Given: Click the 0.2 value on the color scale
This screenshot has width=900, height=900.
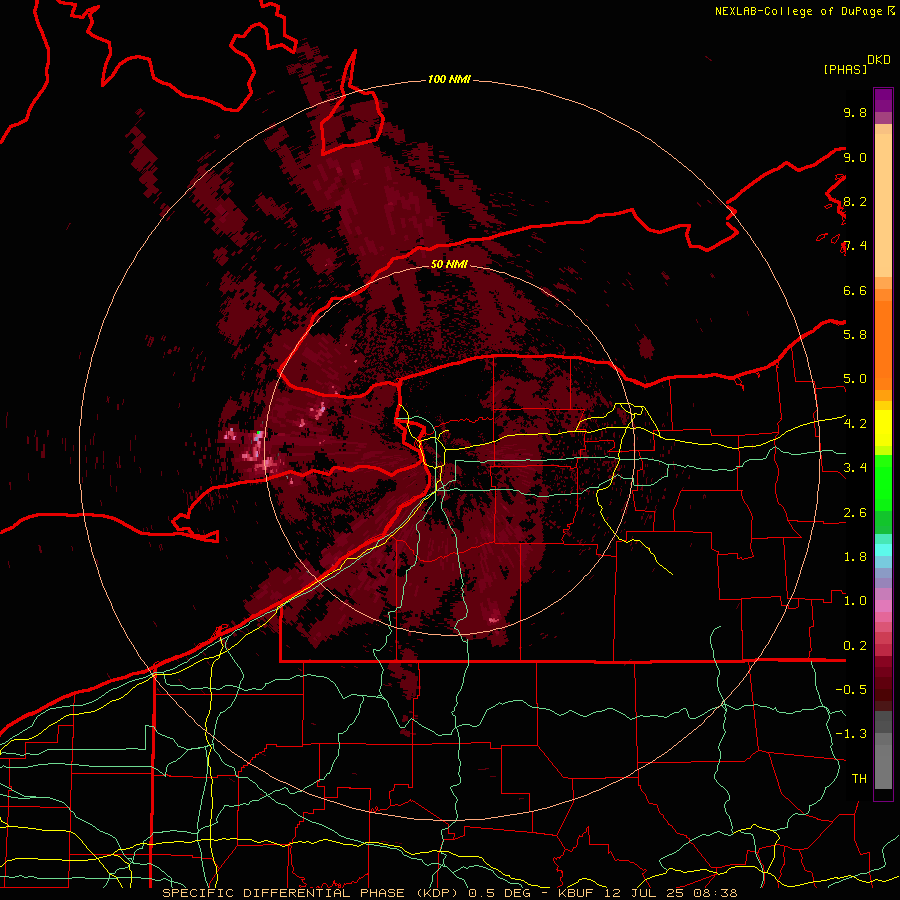Looking at the screenshot, I should point(855,646).
